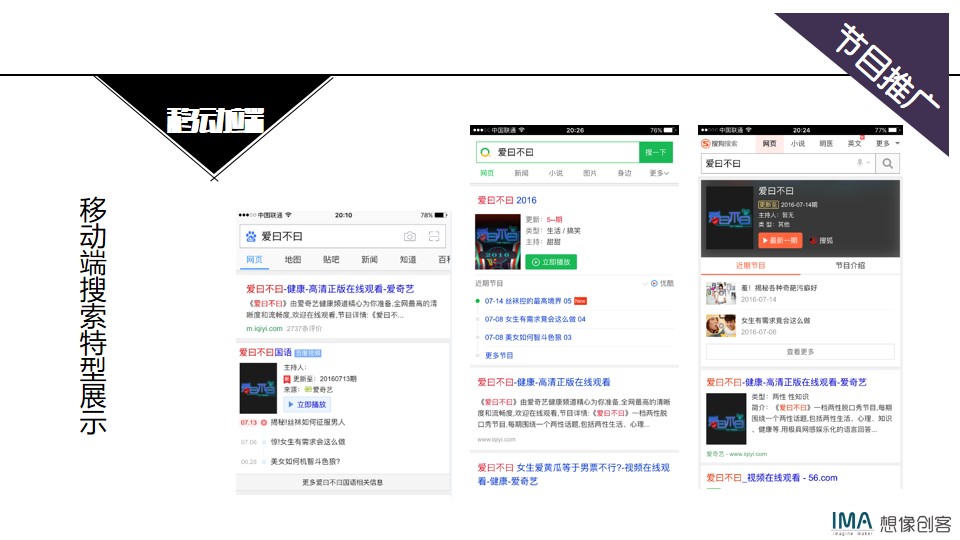960x540 pixels.
Task: Tap the blue 立即播放 button in Baidu card
Action: pyautogui.click(x=307, y=405)
